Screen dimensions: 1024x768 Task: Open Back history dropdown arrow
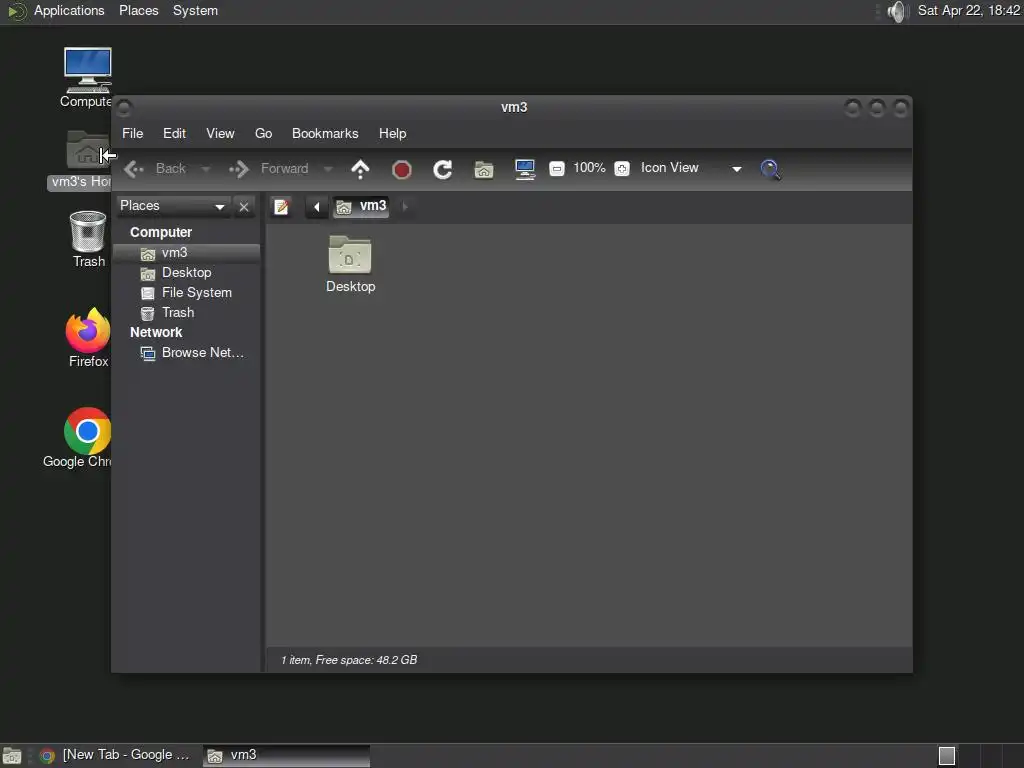coord(206,169)
